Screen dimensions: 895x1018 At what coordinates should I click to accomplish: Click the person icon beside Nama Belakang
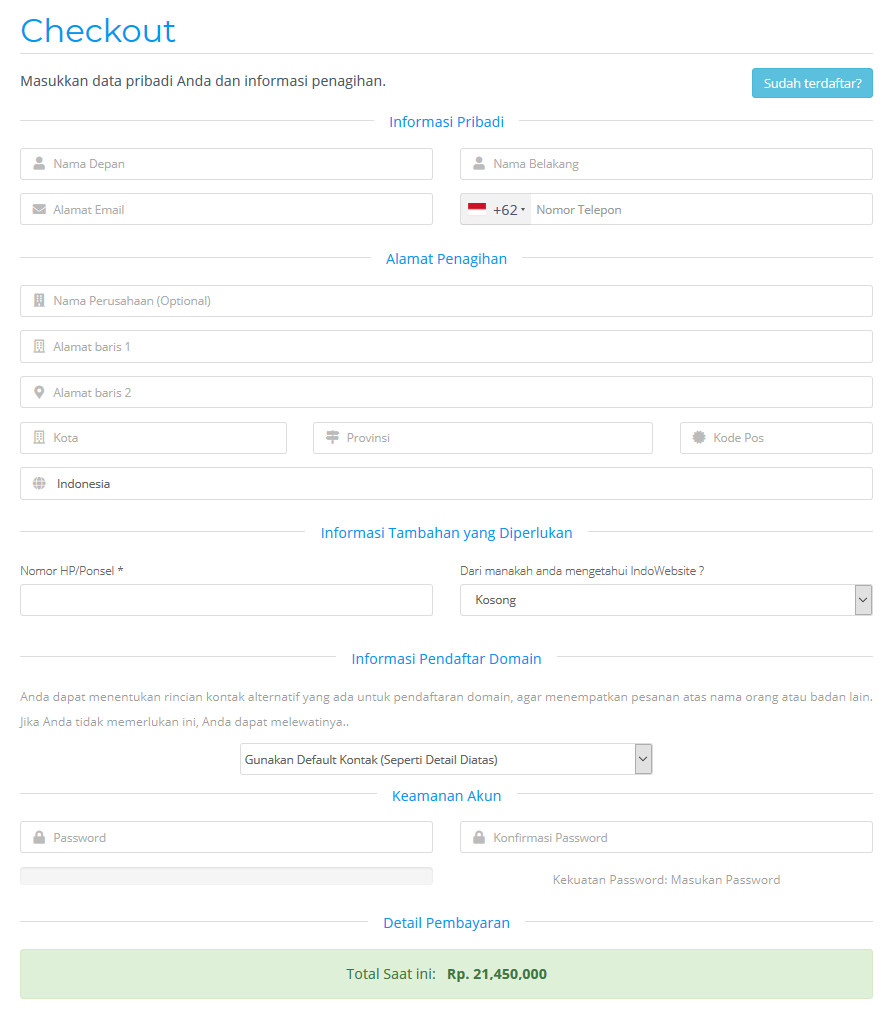(479, 164)
